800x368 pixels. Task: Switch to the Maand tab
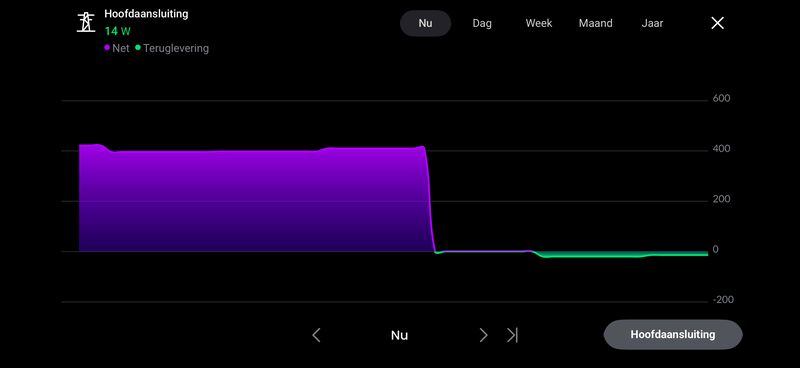click(595, 23)
